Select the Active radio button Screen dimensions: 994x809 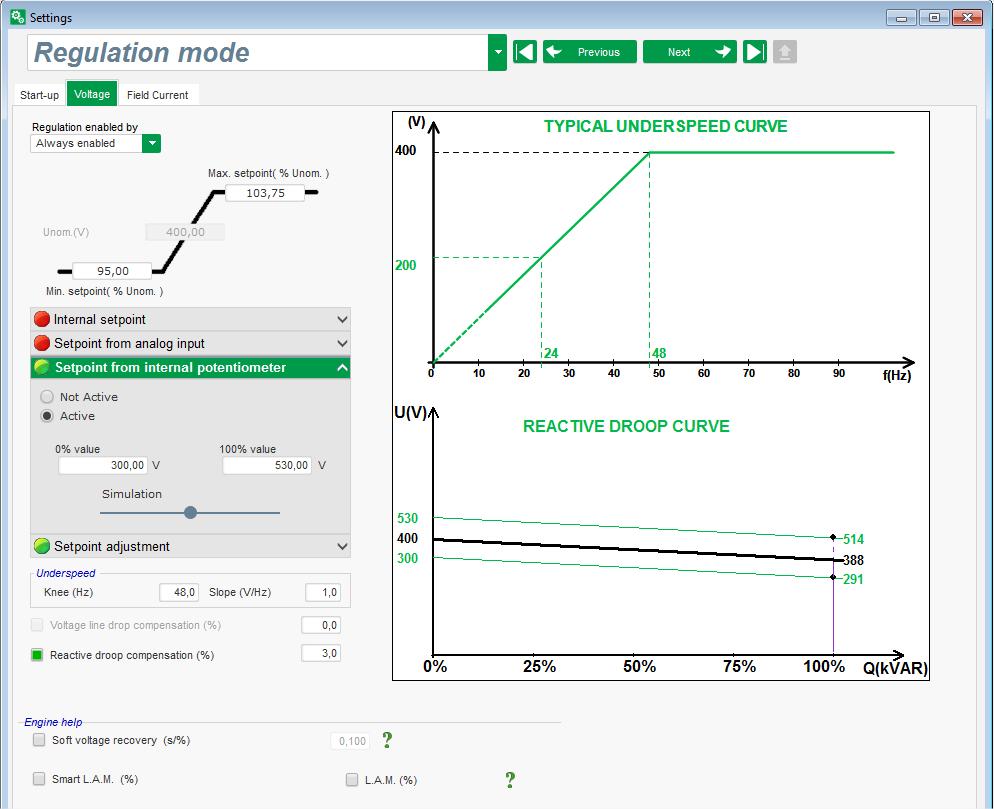[47, 416]
